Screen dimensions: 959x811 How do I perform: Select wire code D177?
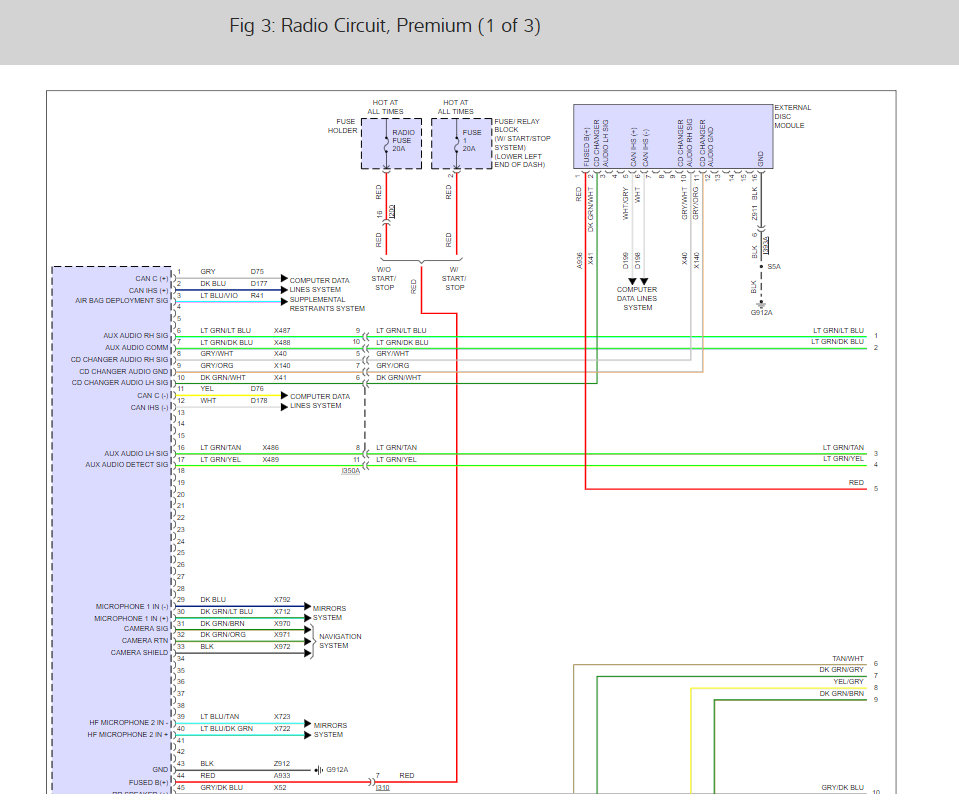(x=259, y=283)
